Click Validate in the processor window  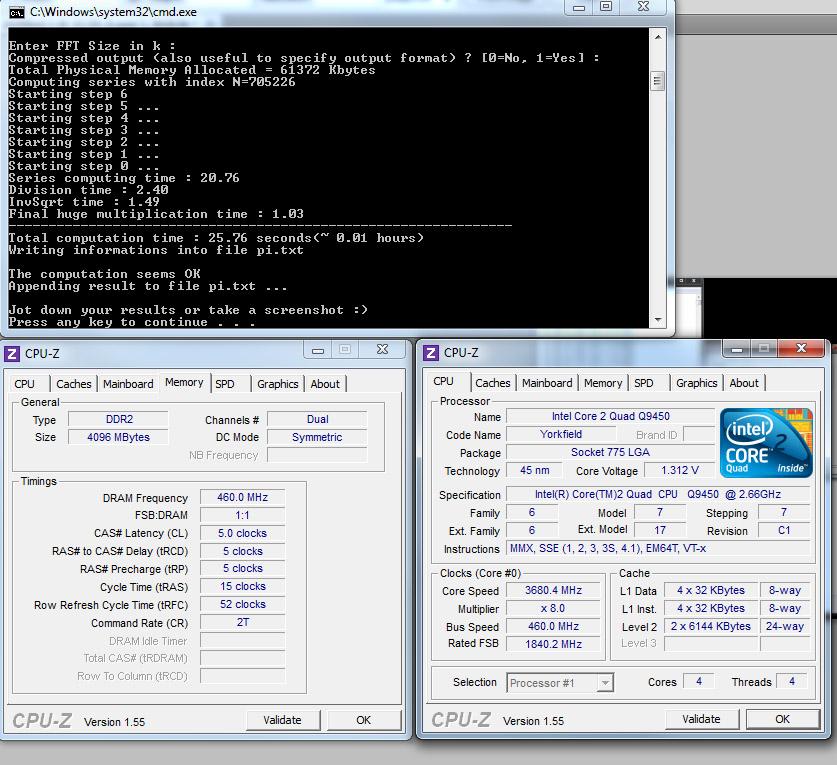pyautogui.click(x=701, y=719)
